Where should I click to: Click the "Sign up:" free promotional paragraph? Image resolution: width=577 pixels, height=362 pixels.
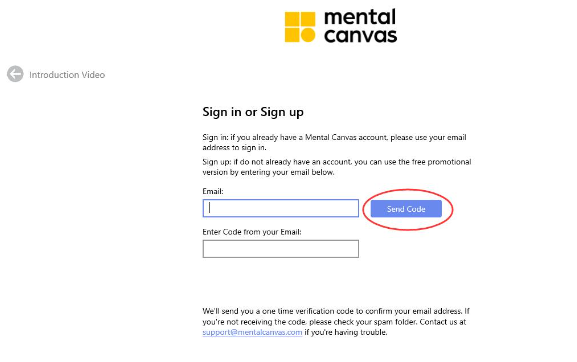[337, 167]
